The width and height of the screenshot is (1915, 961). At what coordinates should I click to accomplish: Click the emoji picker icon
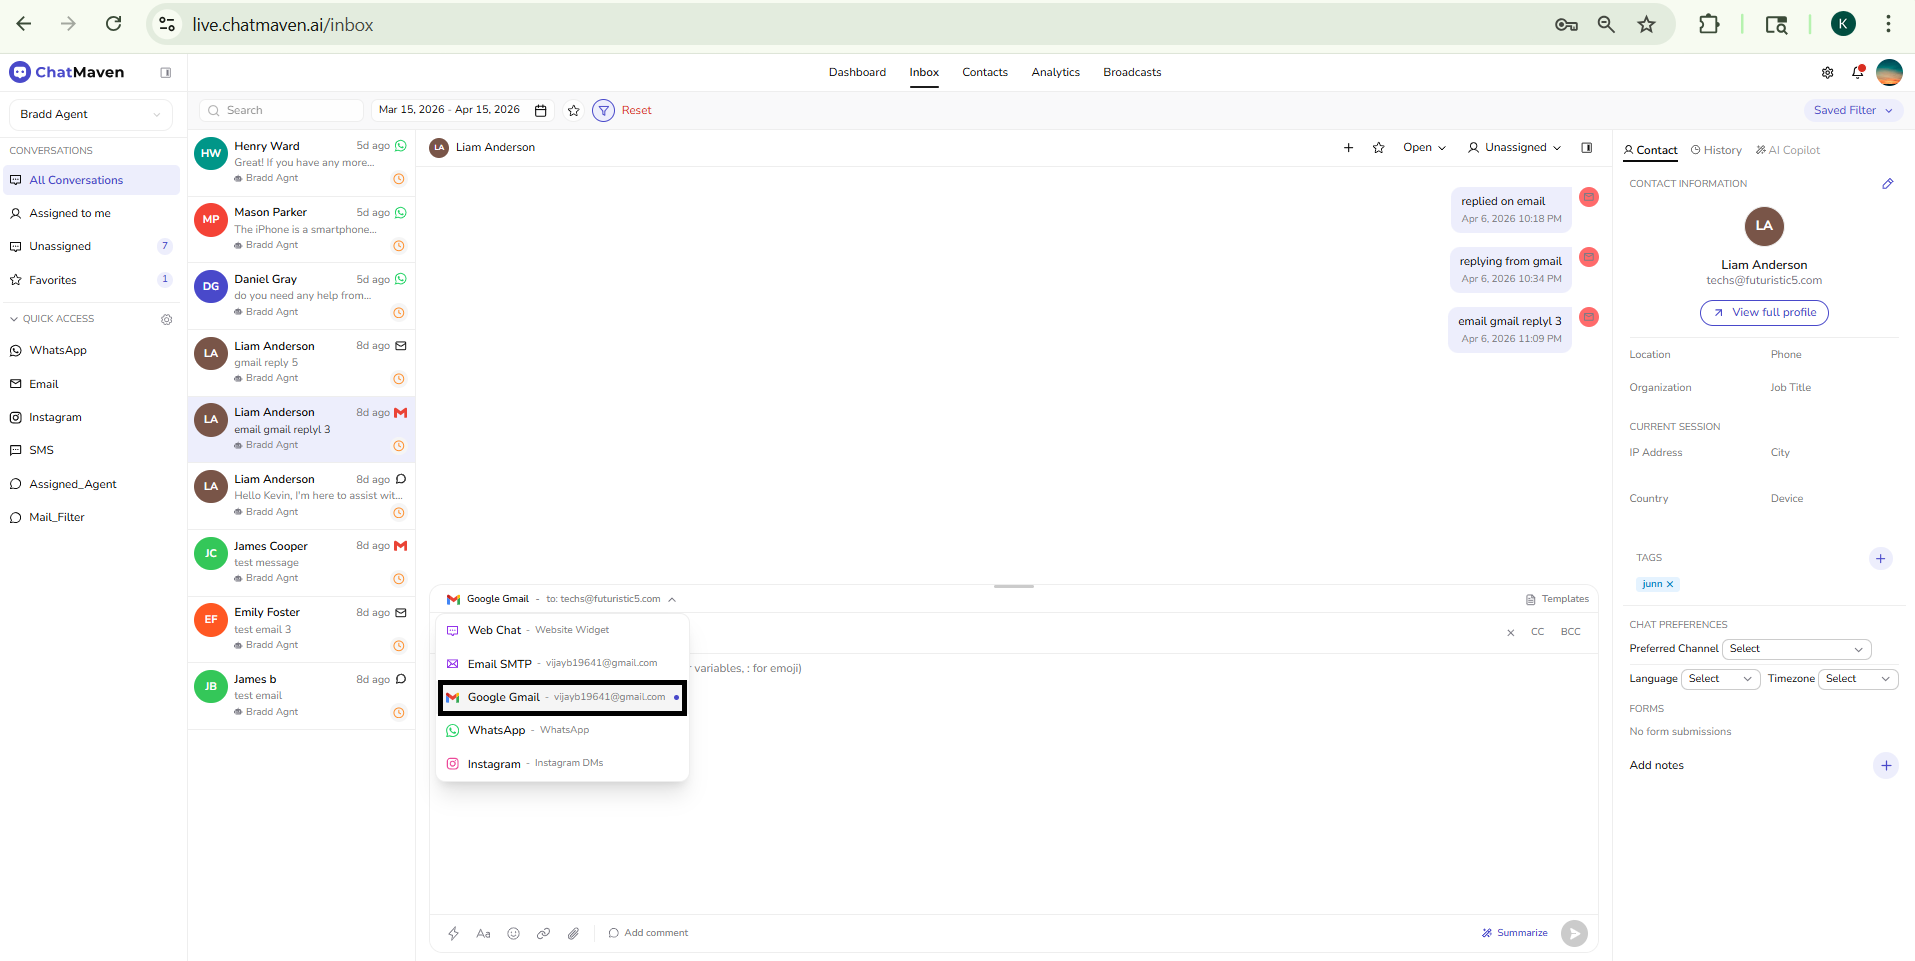click(x=513, y=933)
